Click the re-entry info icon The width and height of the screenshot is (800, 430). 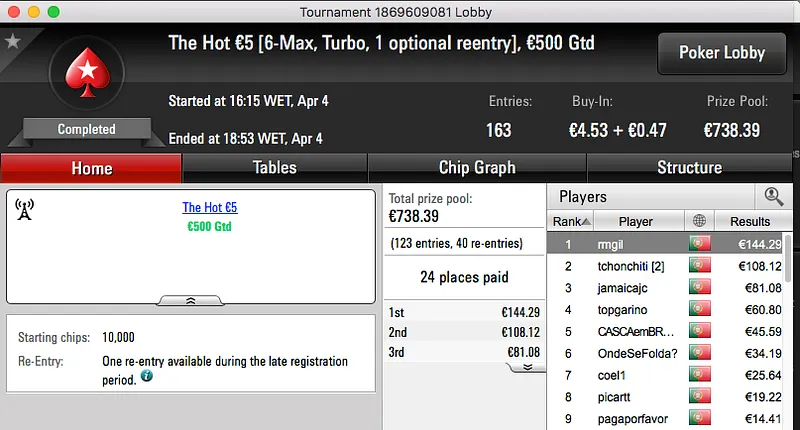pos(147,377)
